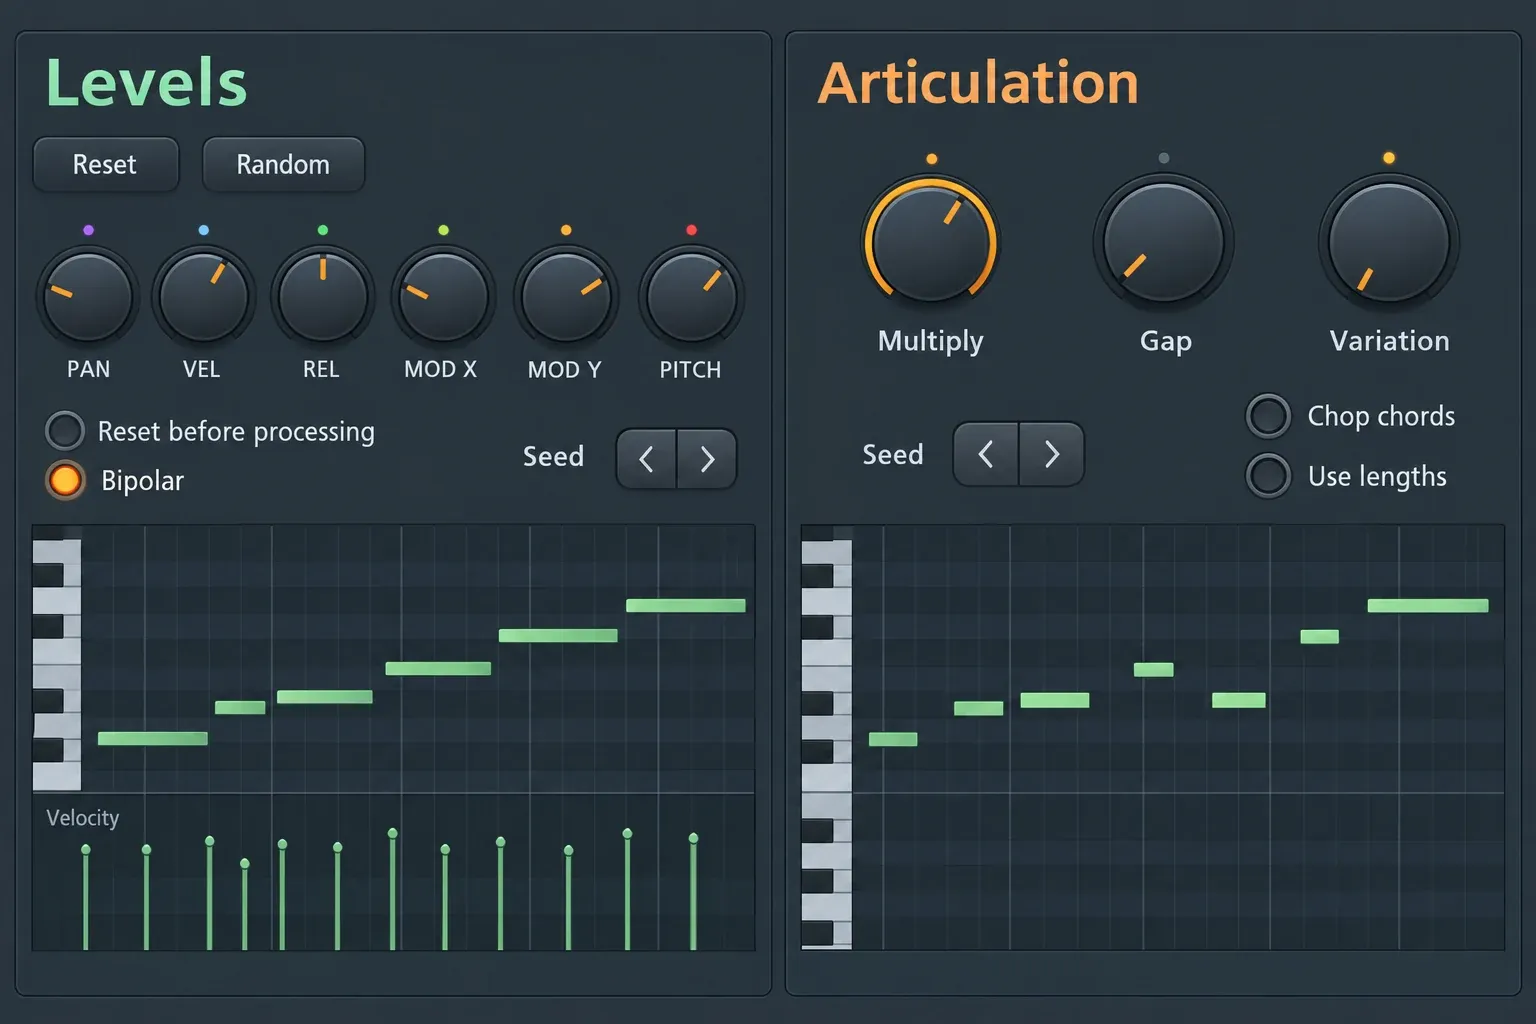This screenshot has height=1024, width=1536.
Task: Click the Velocity lane label
Action: 83,818
